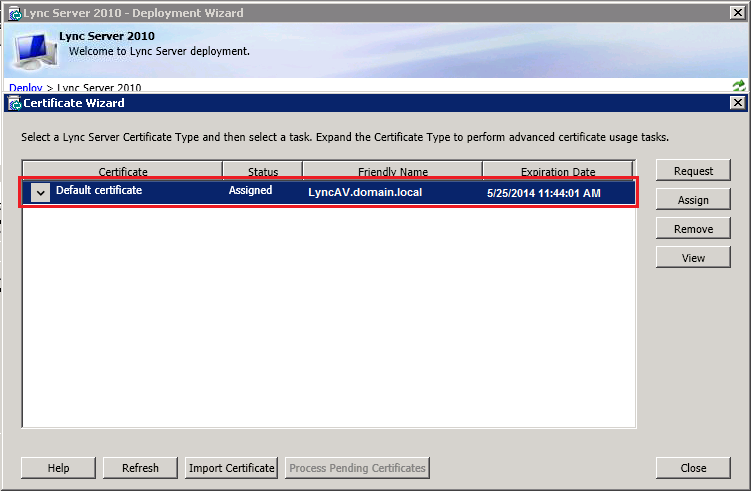Viewport: 751px width, 491px height.
Task: Click the Lync Server computer icon
Action: [34, 51]
